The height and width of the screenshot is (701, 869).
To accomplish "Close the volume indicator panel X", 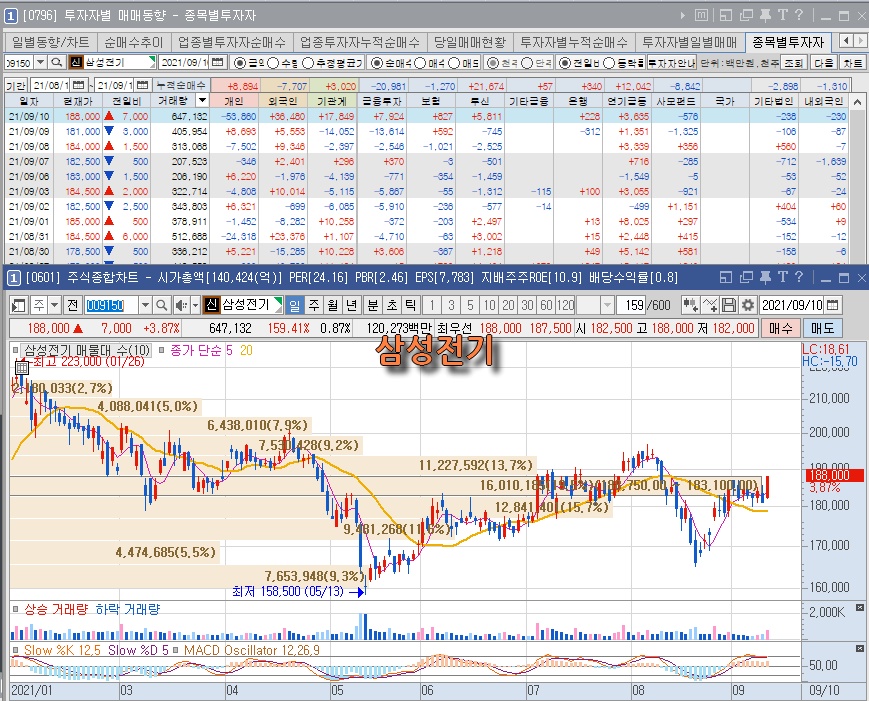I will pos(860,608).
